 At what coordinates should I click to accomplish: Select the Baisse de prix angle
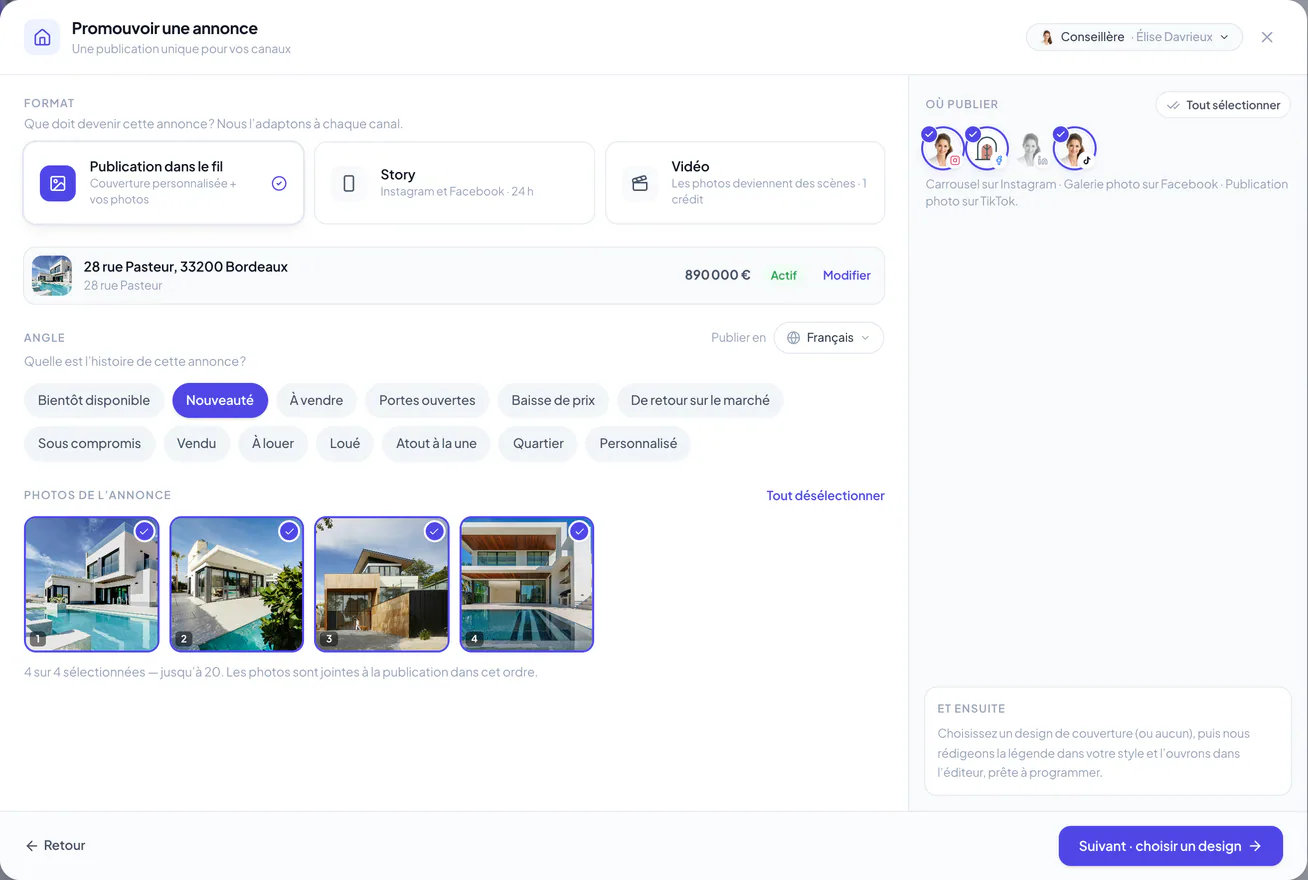(x=553, y=401)
